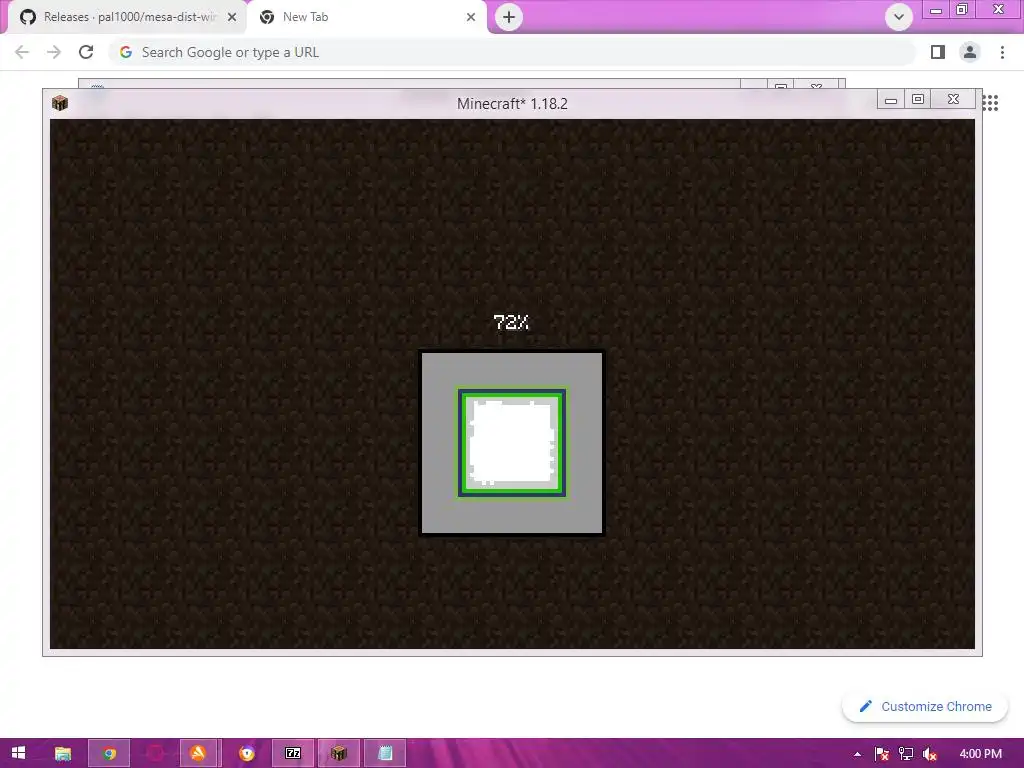Switch to Minecraft on the taskbar

click(339, 753)
